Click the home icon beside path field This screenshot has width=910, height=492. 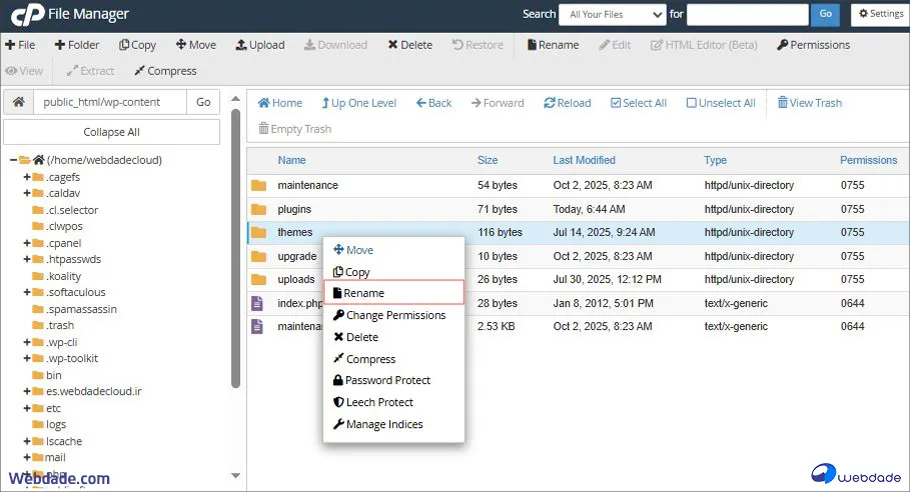(18, 102)
